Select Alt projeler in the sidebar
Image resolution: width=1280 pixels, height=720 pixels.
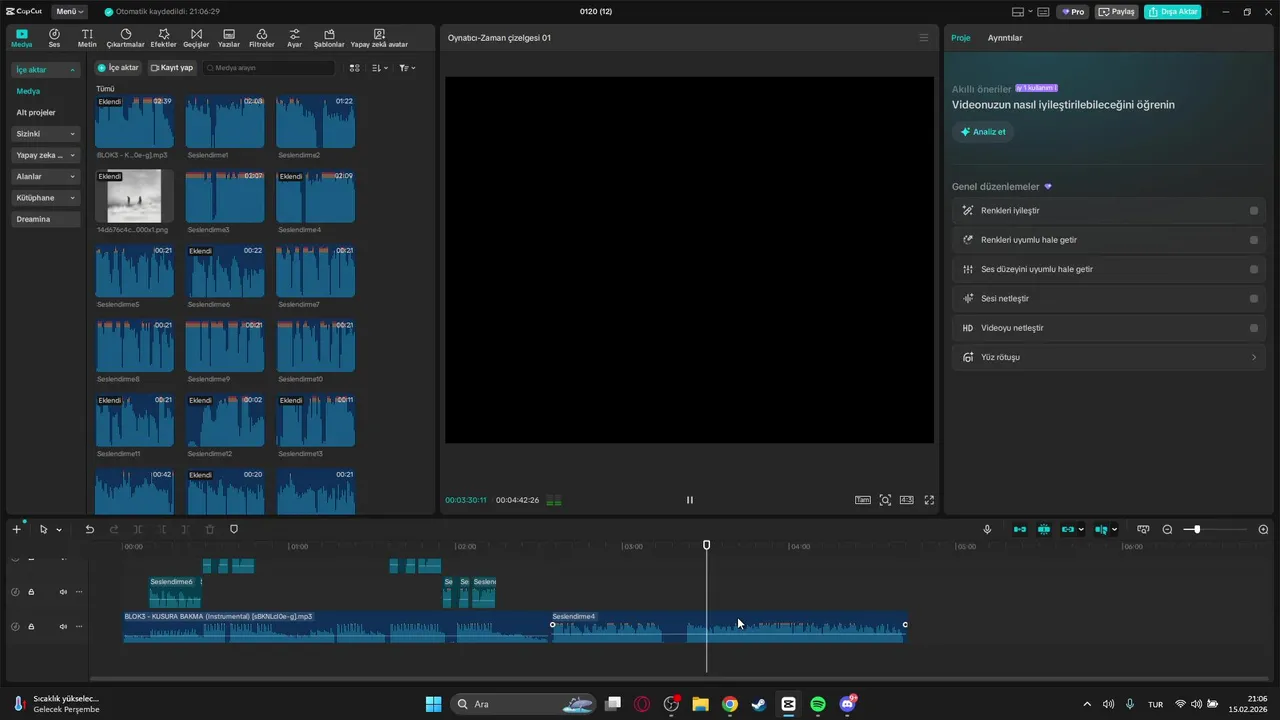click(x=36, y=112)
